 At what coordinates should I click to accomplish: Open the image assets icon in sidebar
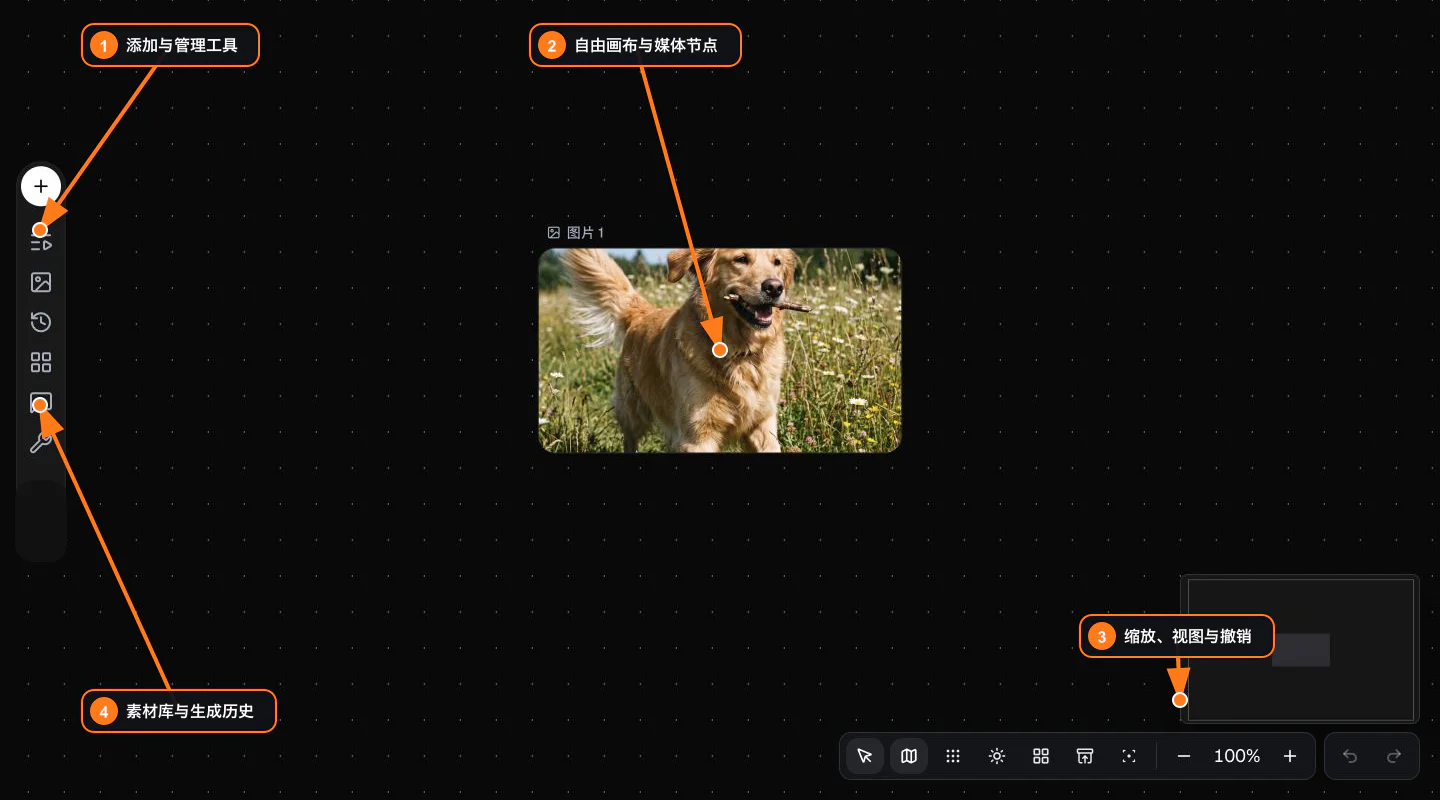click(x=41, y=282)
